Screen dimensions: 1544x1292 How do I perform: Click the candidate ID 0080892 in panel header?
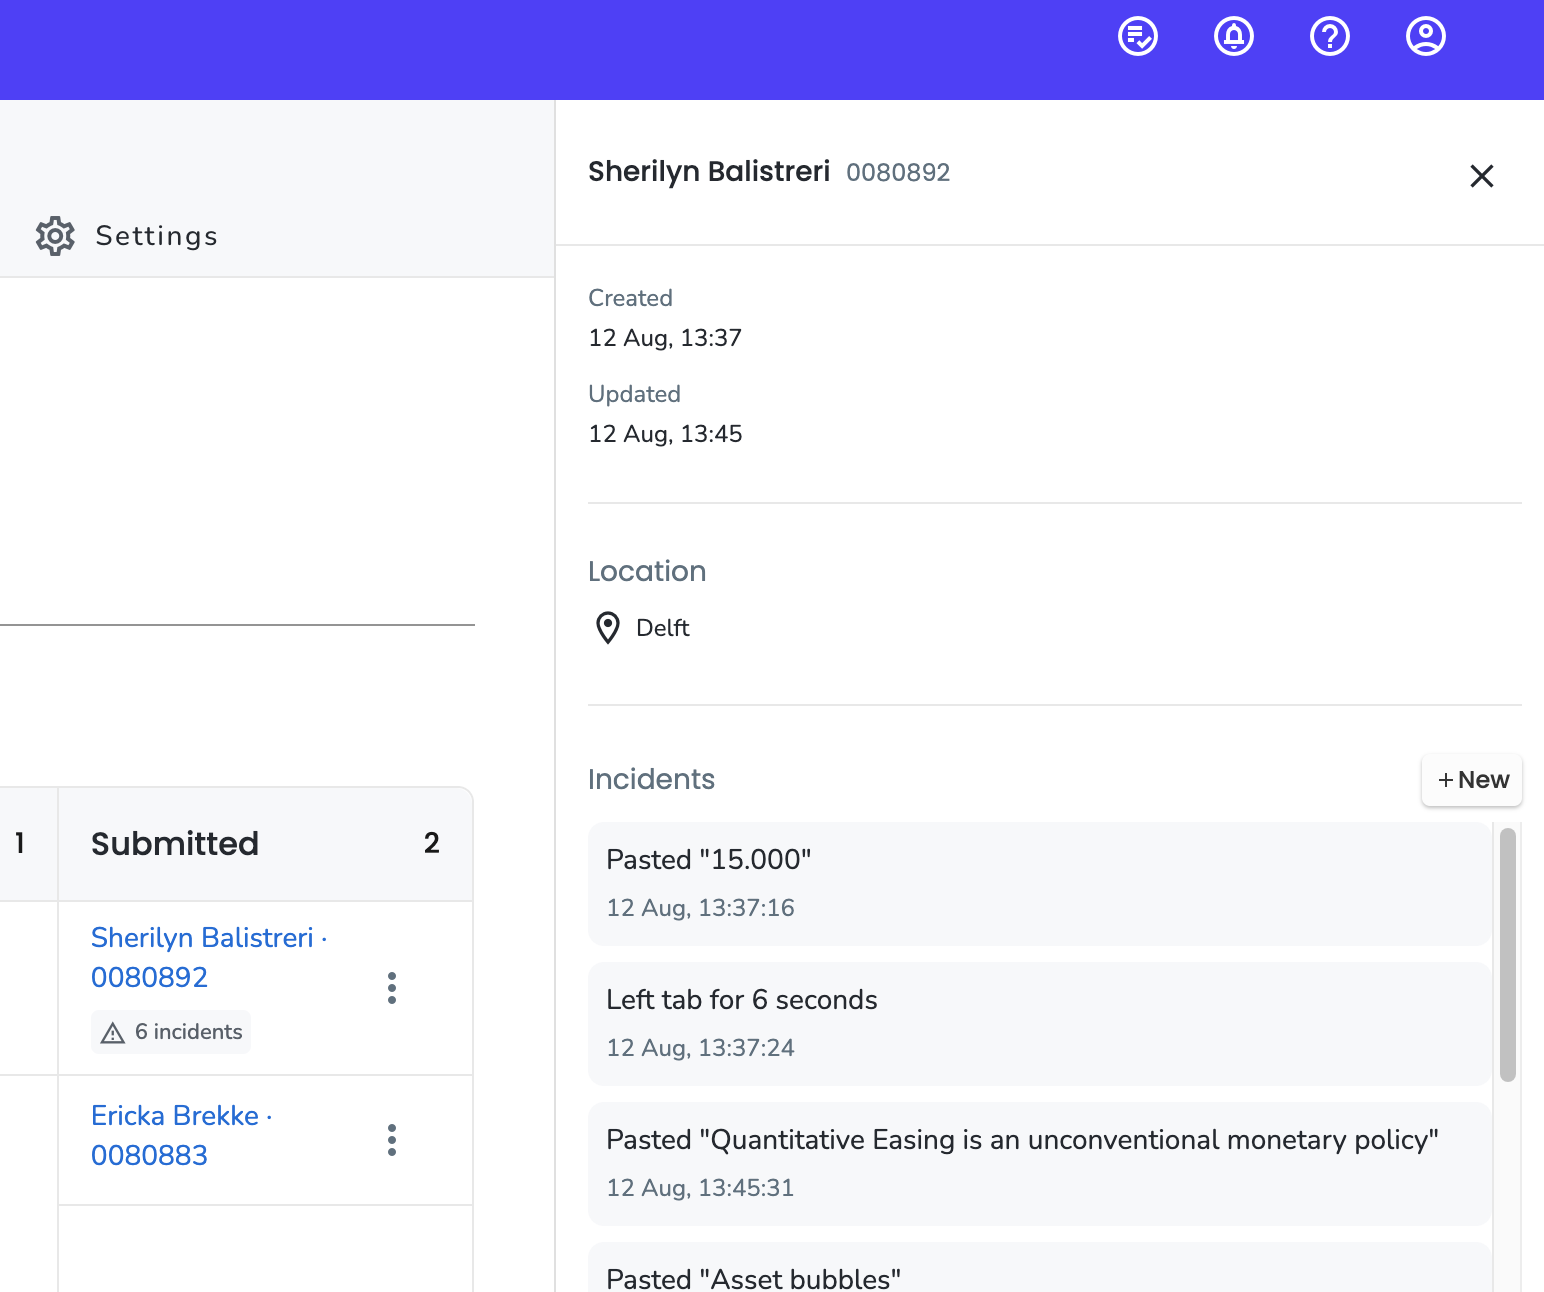tap(898, 173)
